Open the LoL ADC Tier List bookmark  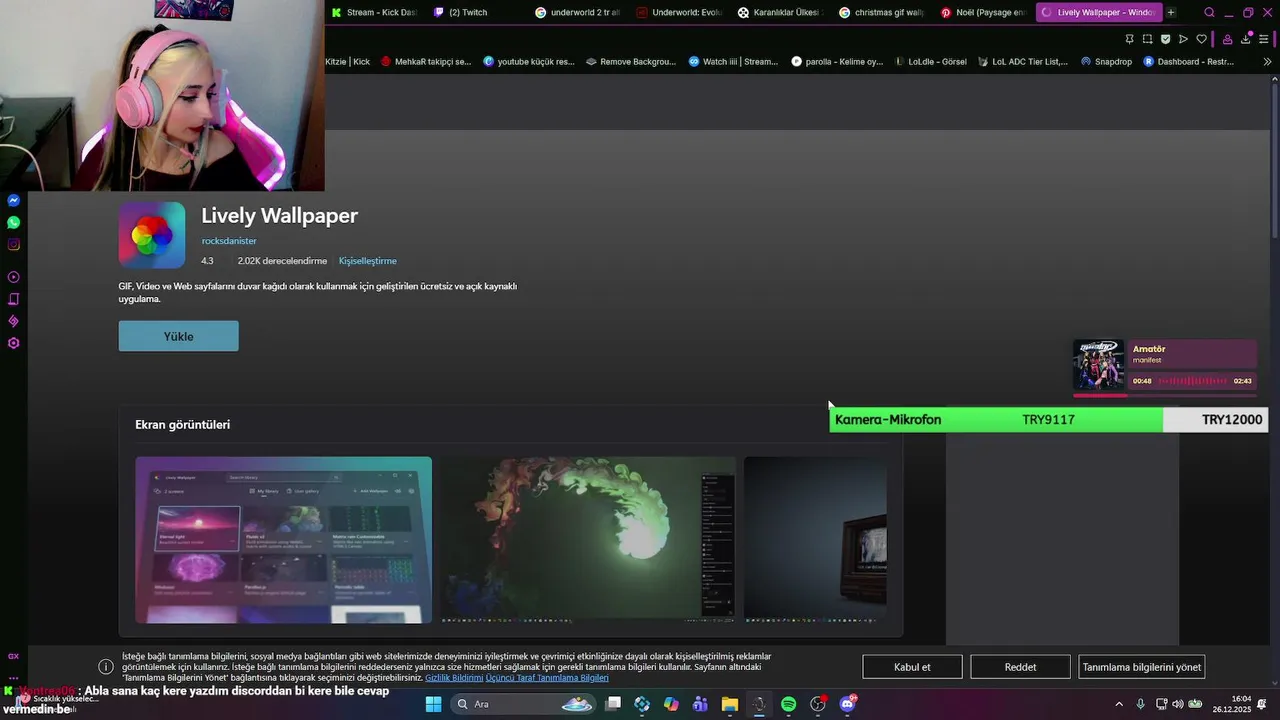(x=1022, y=61)
